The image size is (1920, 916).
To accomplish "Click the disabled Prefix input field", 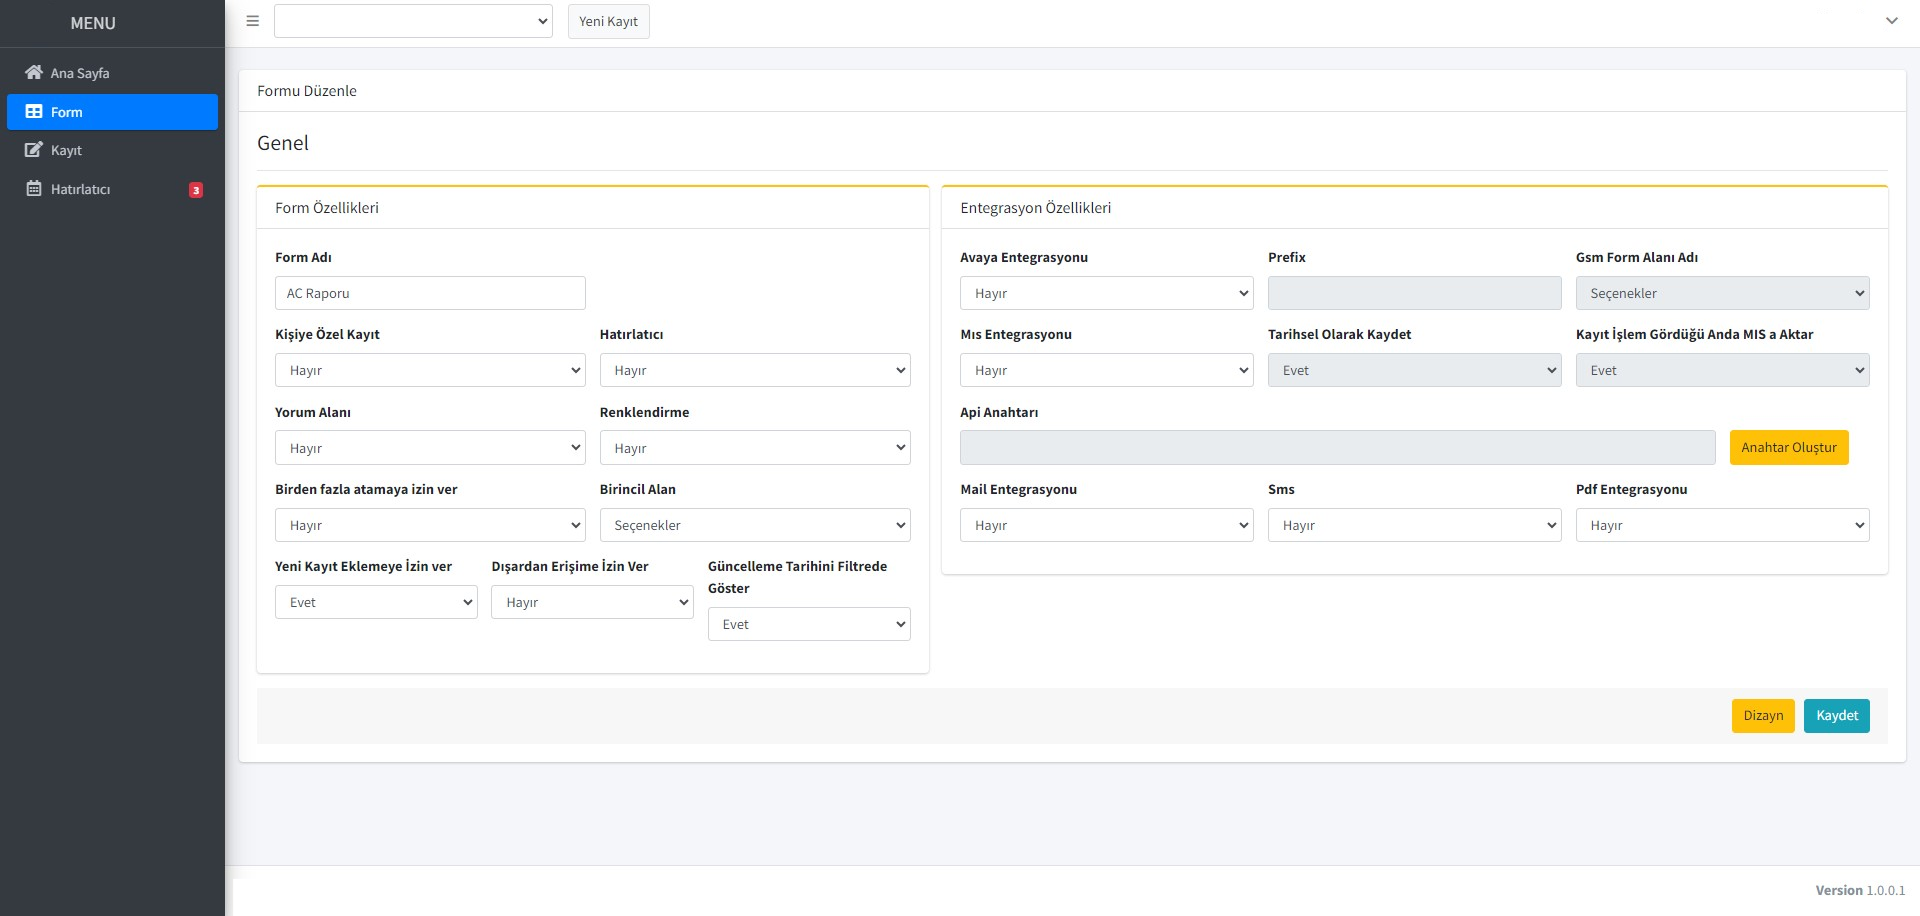I will [1415, 293].
